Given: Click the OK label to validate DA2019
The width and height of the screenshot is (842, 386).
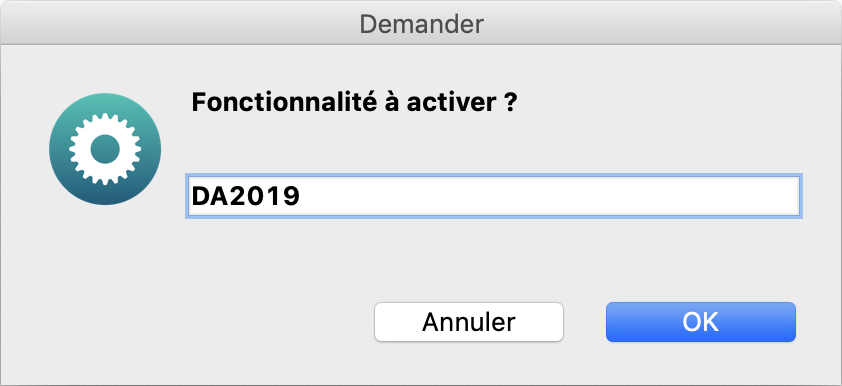Looking at the screenshot, I should 701,322.
